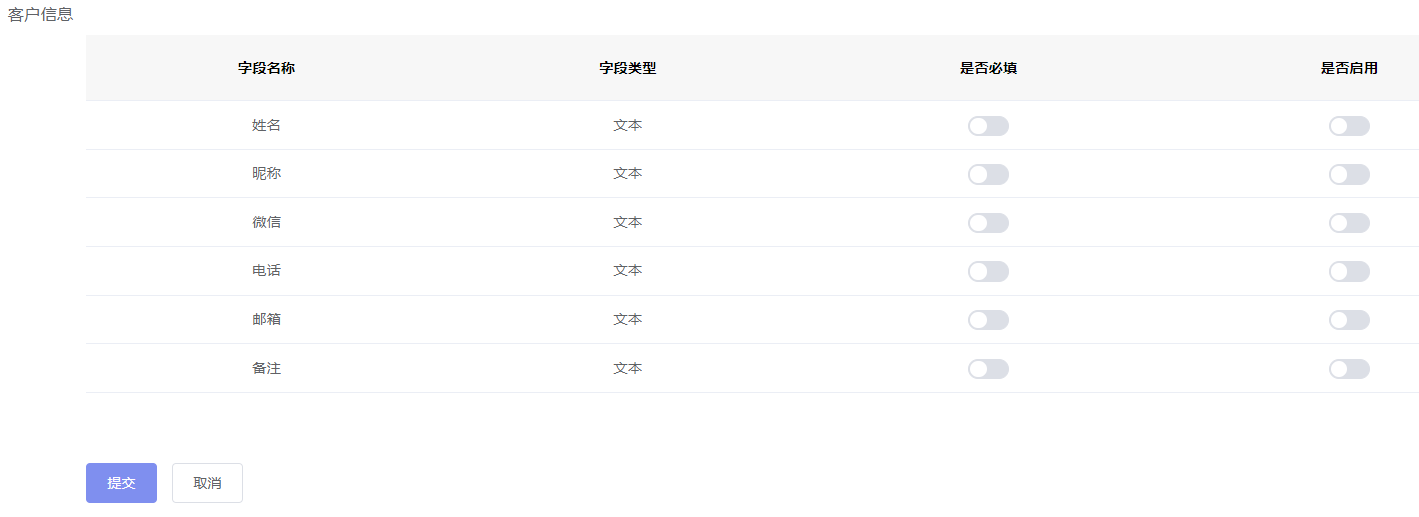Image resolution: width=1419 pixels, height=517 pixels.
Task: Click the 字段类型 column header
Action: click(628, 68)
